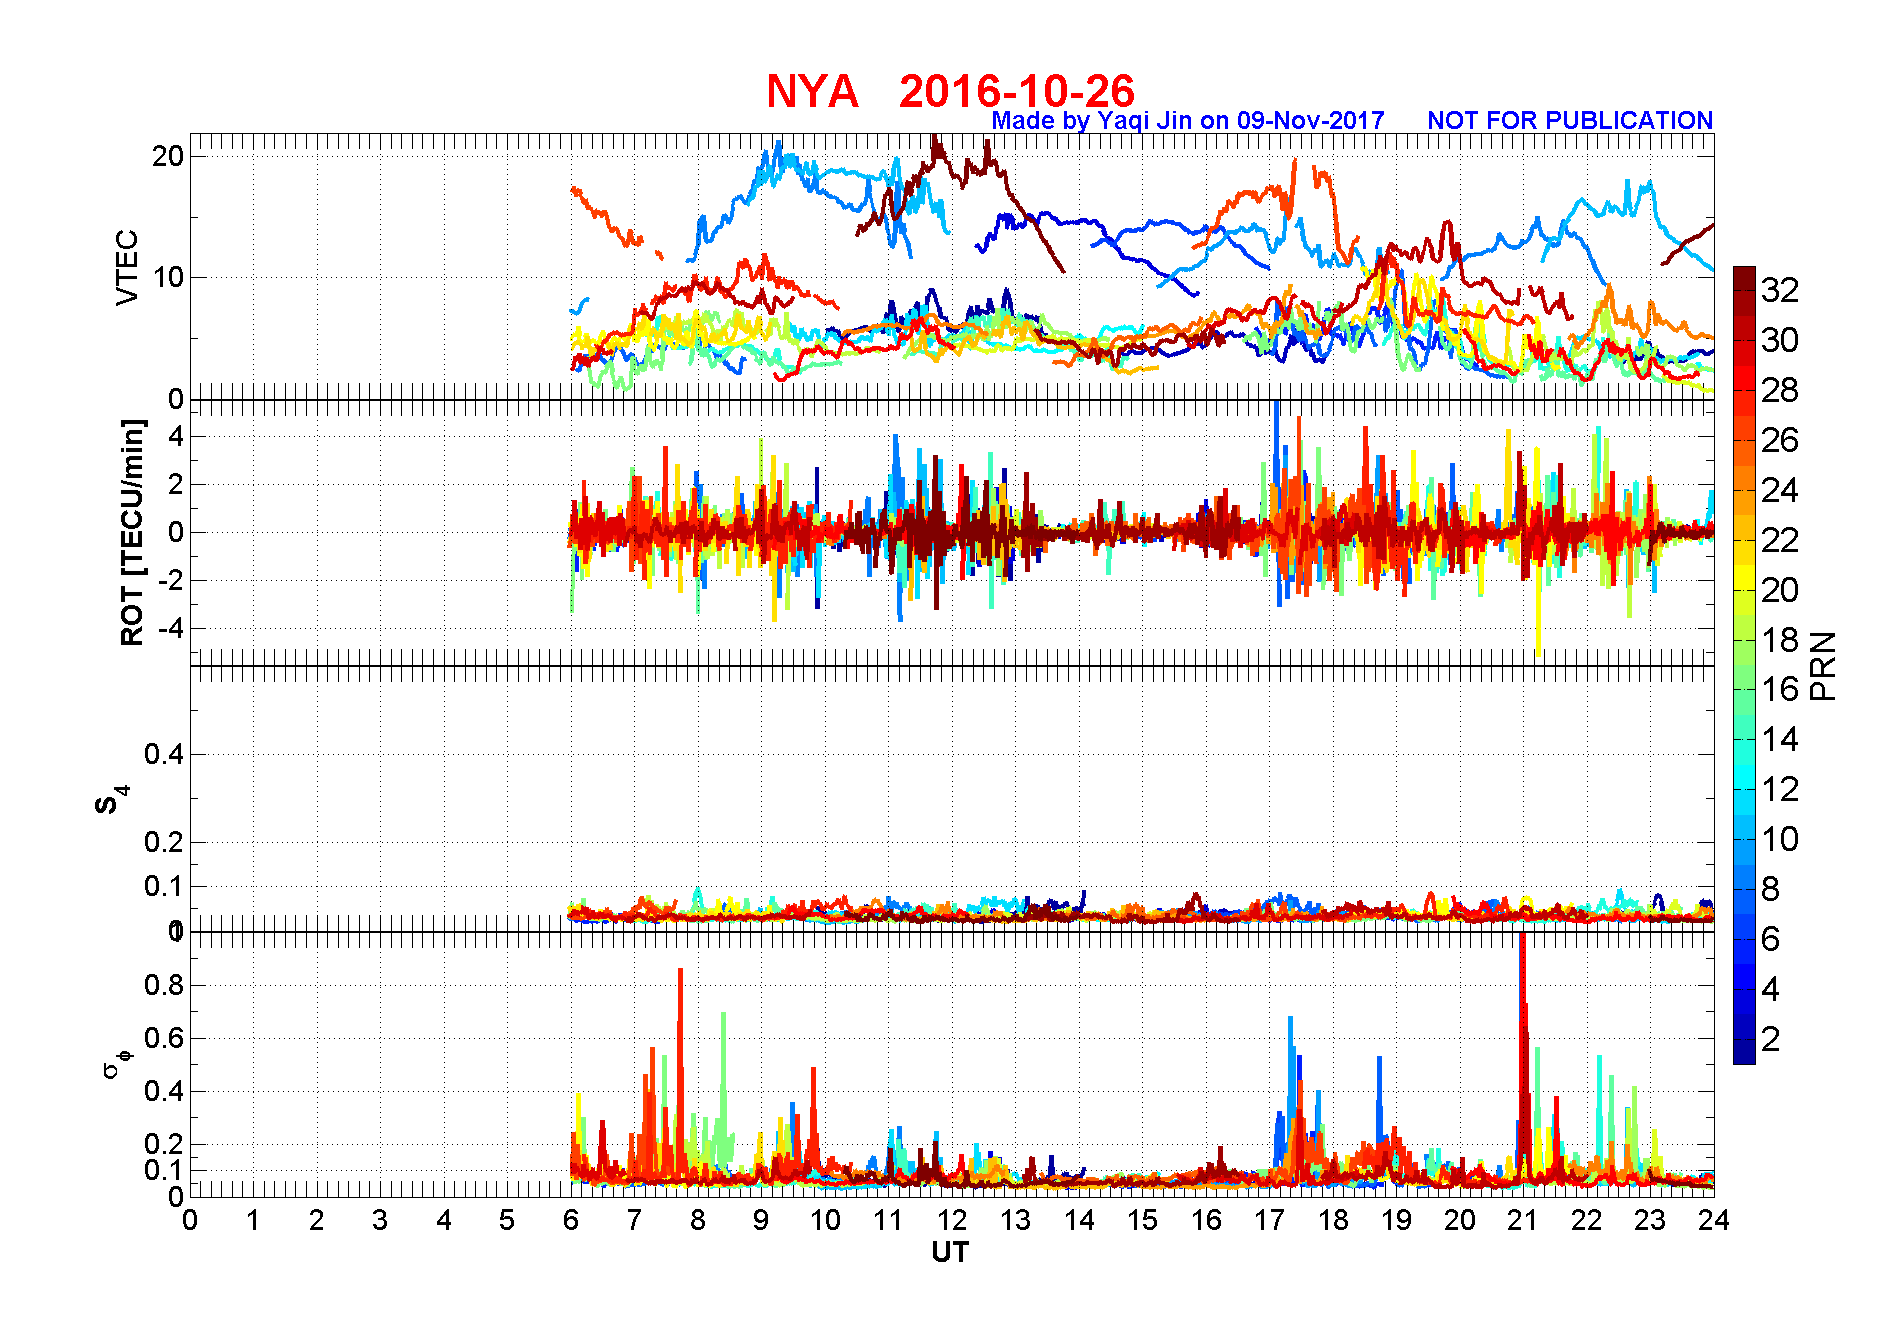1904x1330 pixels.
Task: Click the "NOT FOR PUBLICATION" notice
Action: 1570,121
